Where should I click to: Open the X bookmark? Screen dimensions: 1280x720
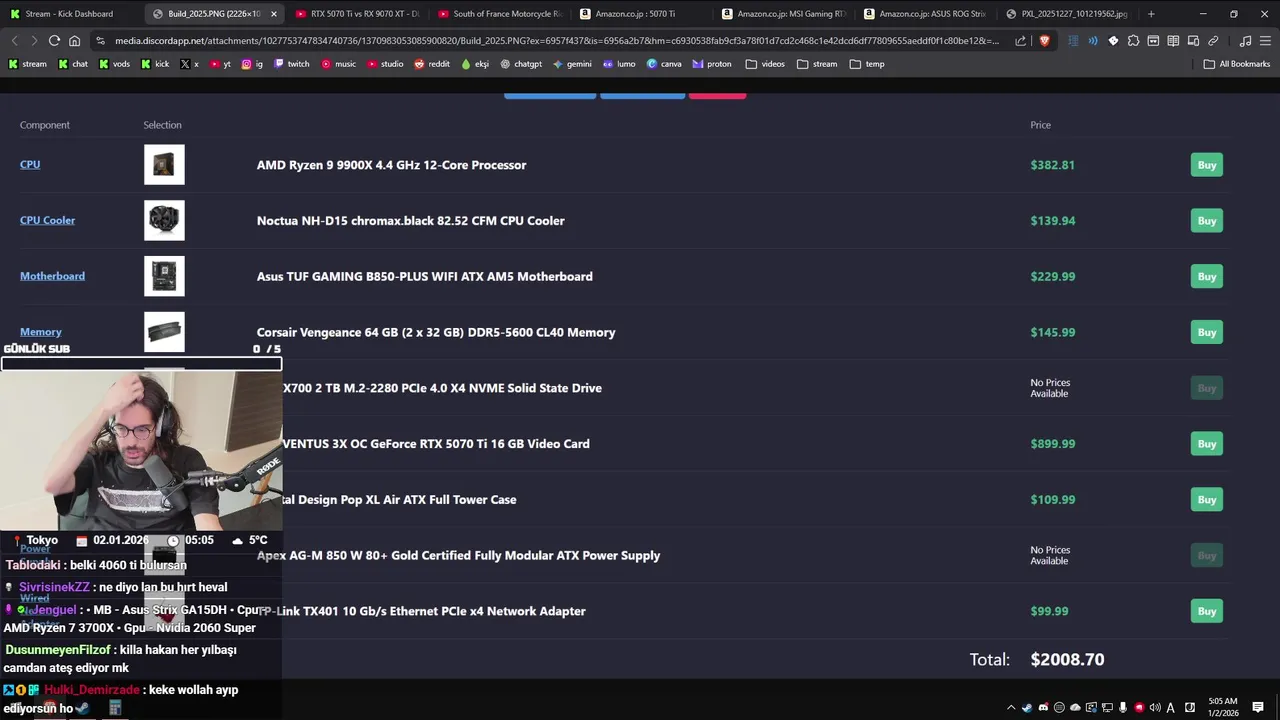(x=189, y=64)
